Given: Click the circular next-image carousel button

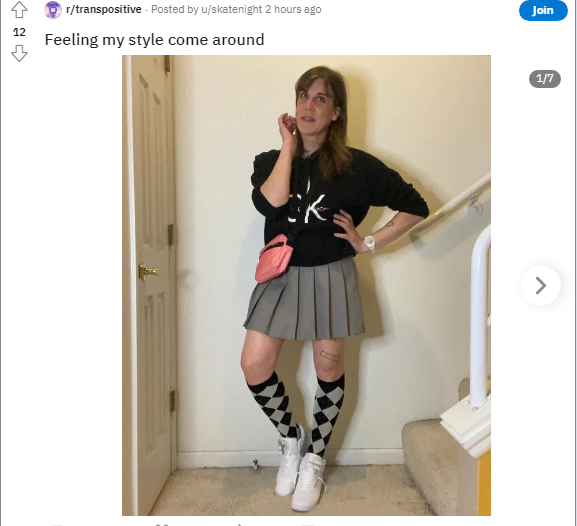Looking at the screenshot, I should [541, 285].
